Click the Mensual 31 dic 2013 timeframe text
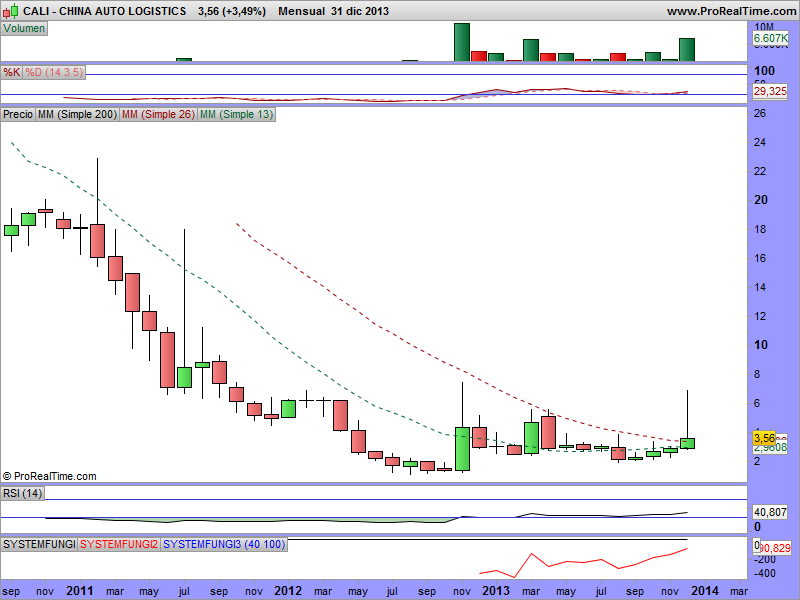This screenshot has height=600, width=800. pyautogui.click(x=333, y=11)
